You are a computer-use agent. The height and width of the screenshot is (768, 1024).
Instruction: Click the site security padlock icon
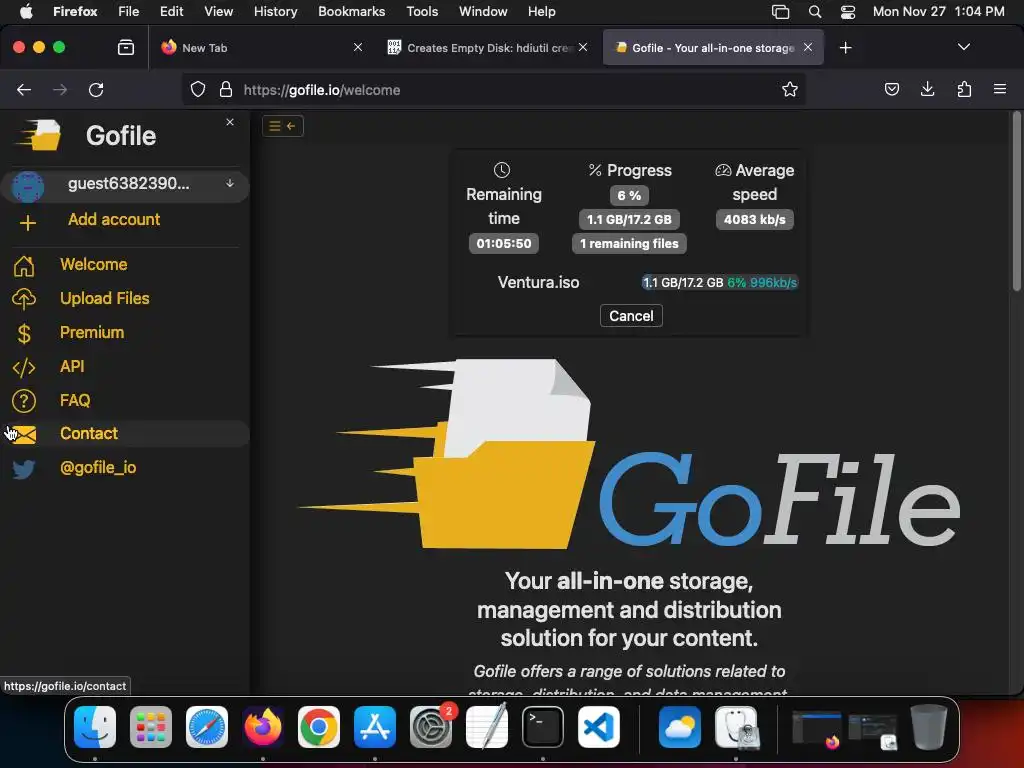[226, 89]
